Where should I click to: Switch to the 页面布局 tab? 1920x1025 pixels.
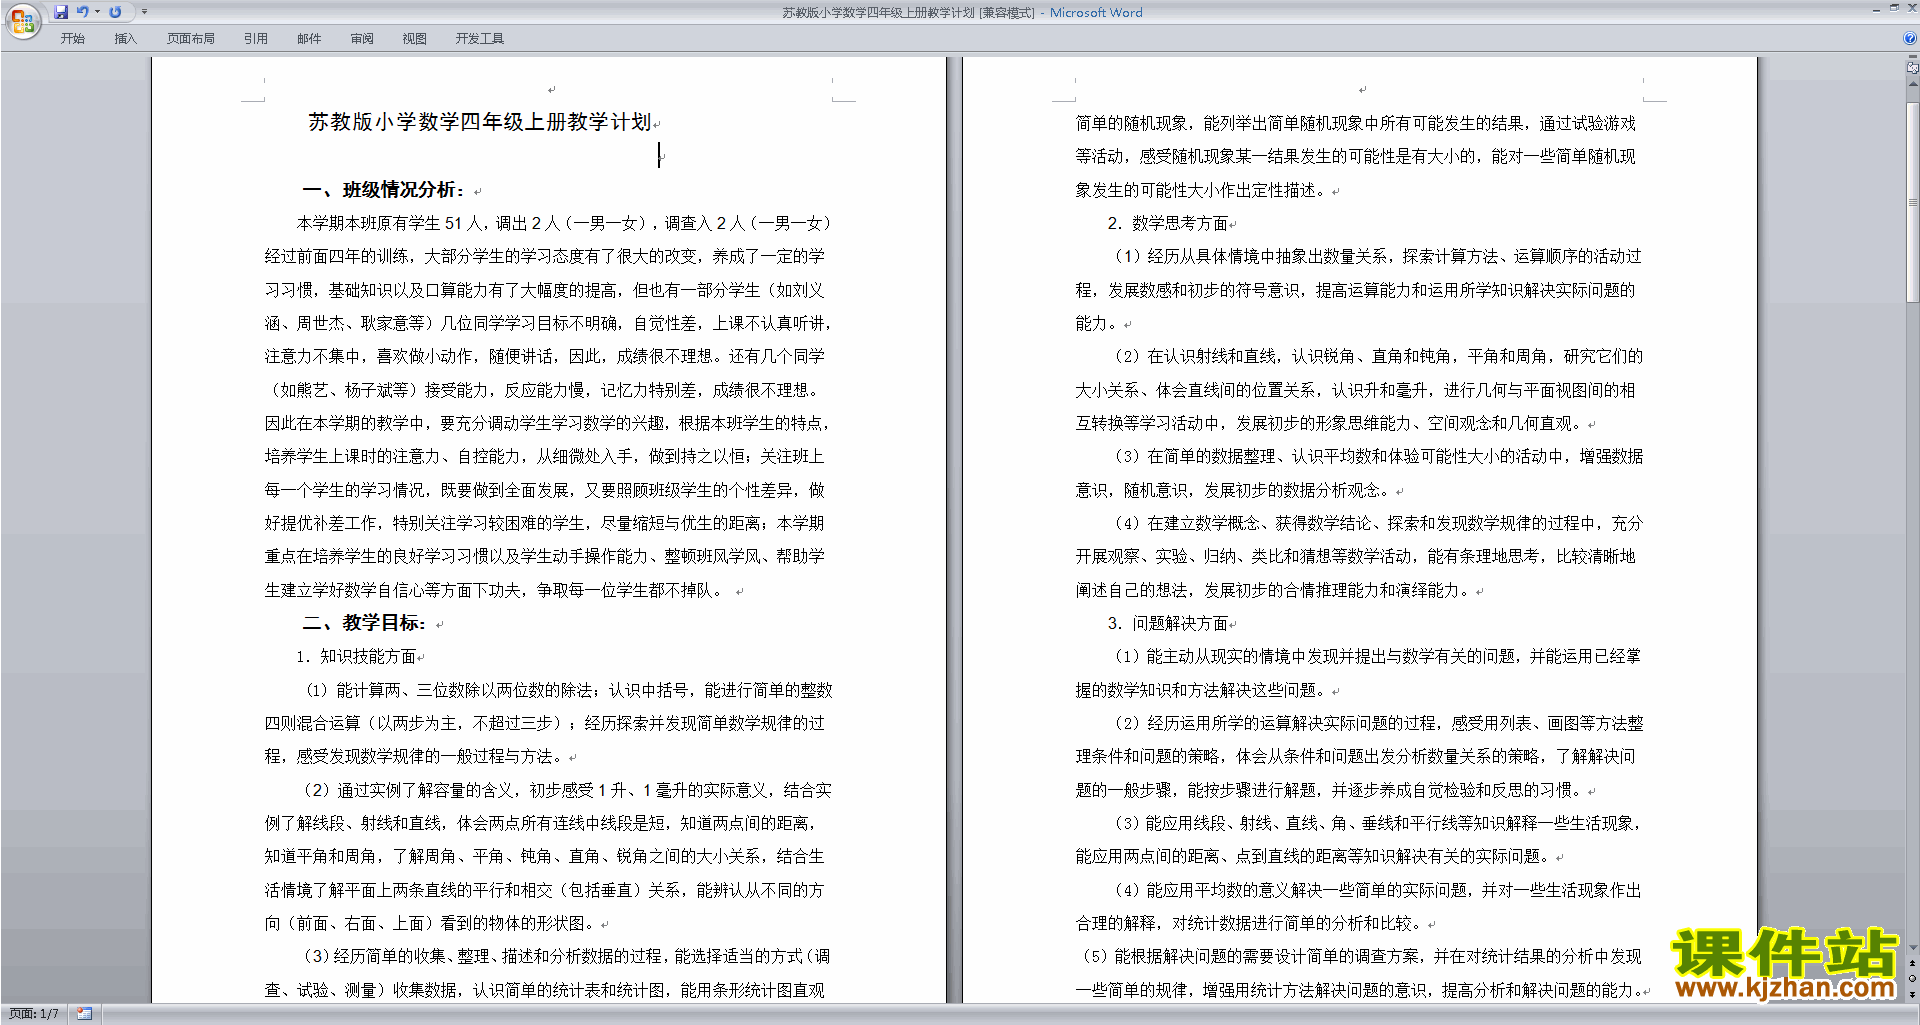click(190, 39)
